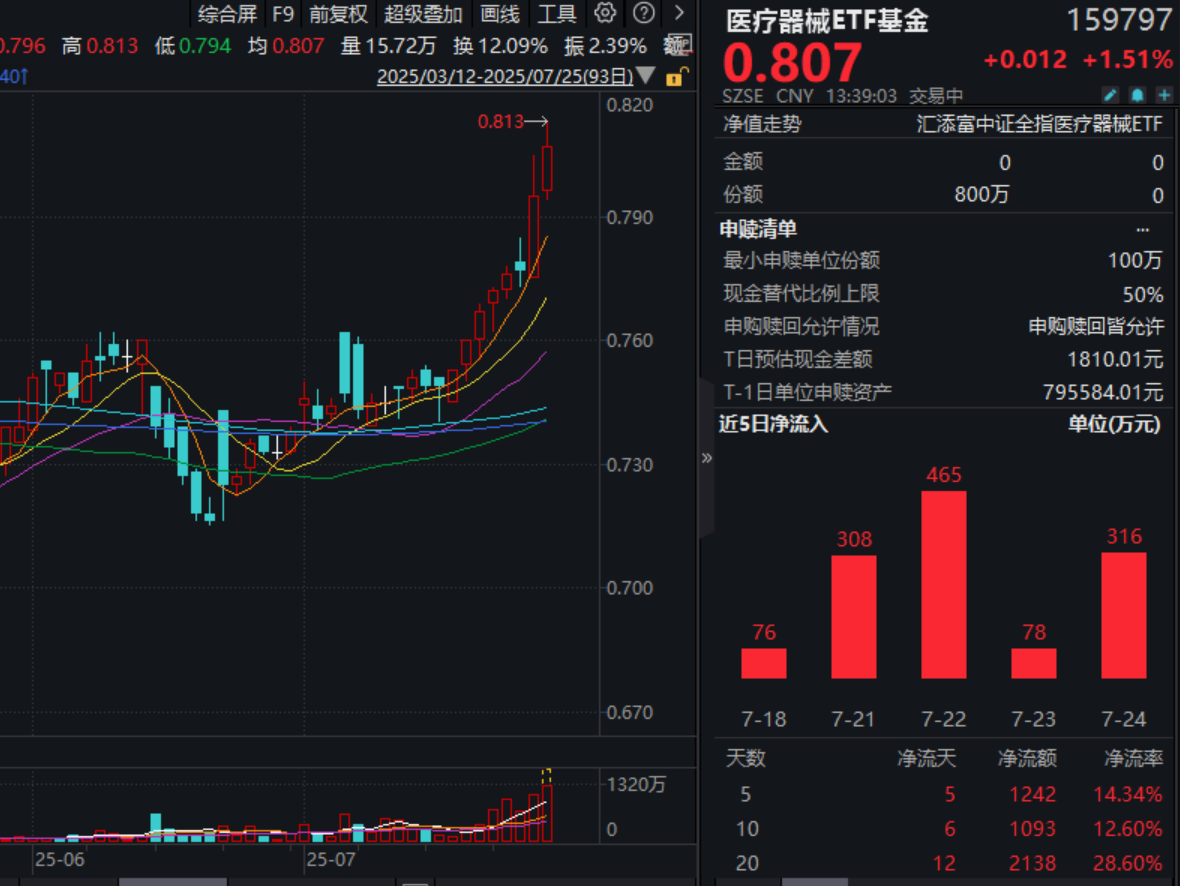
Task: Toggle 前复权 price adjustment mode
Action: pos(340,14)
